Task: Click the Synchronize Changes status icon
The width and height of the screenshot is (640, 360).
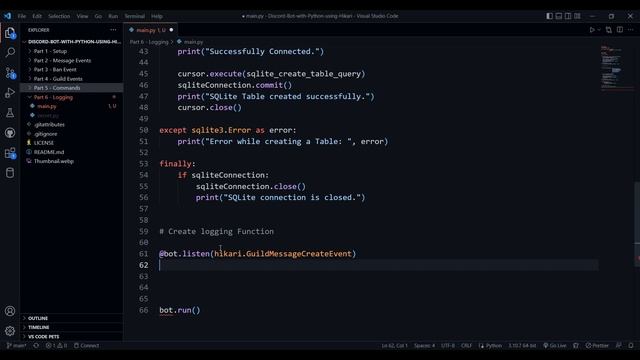Action: click(36, 346)
